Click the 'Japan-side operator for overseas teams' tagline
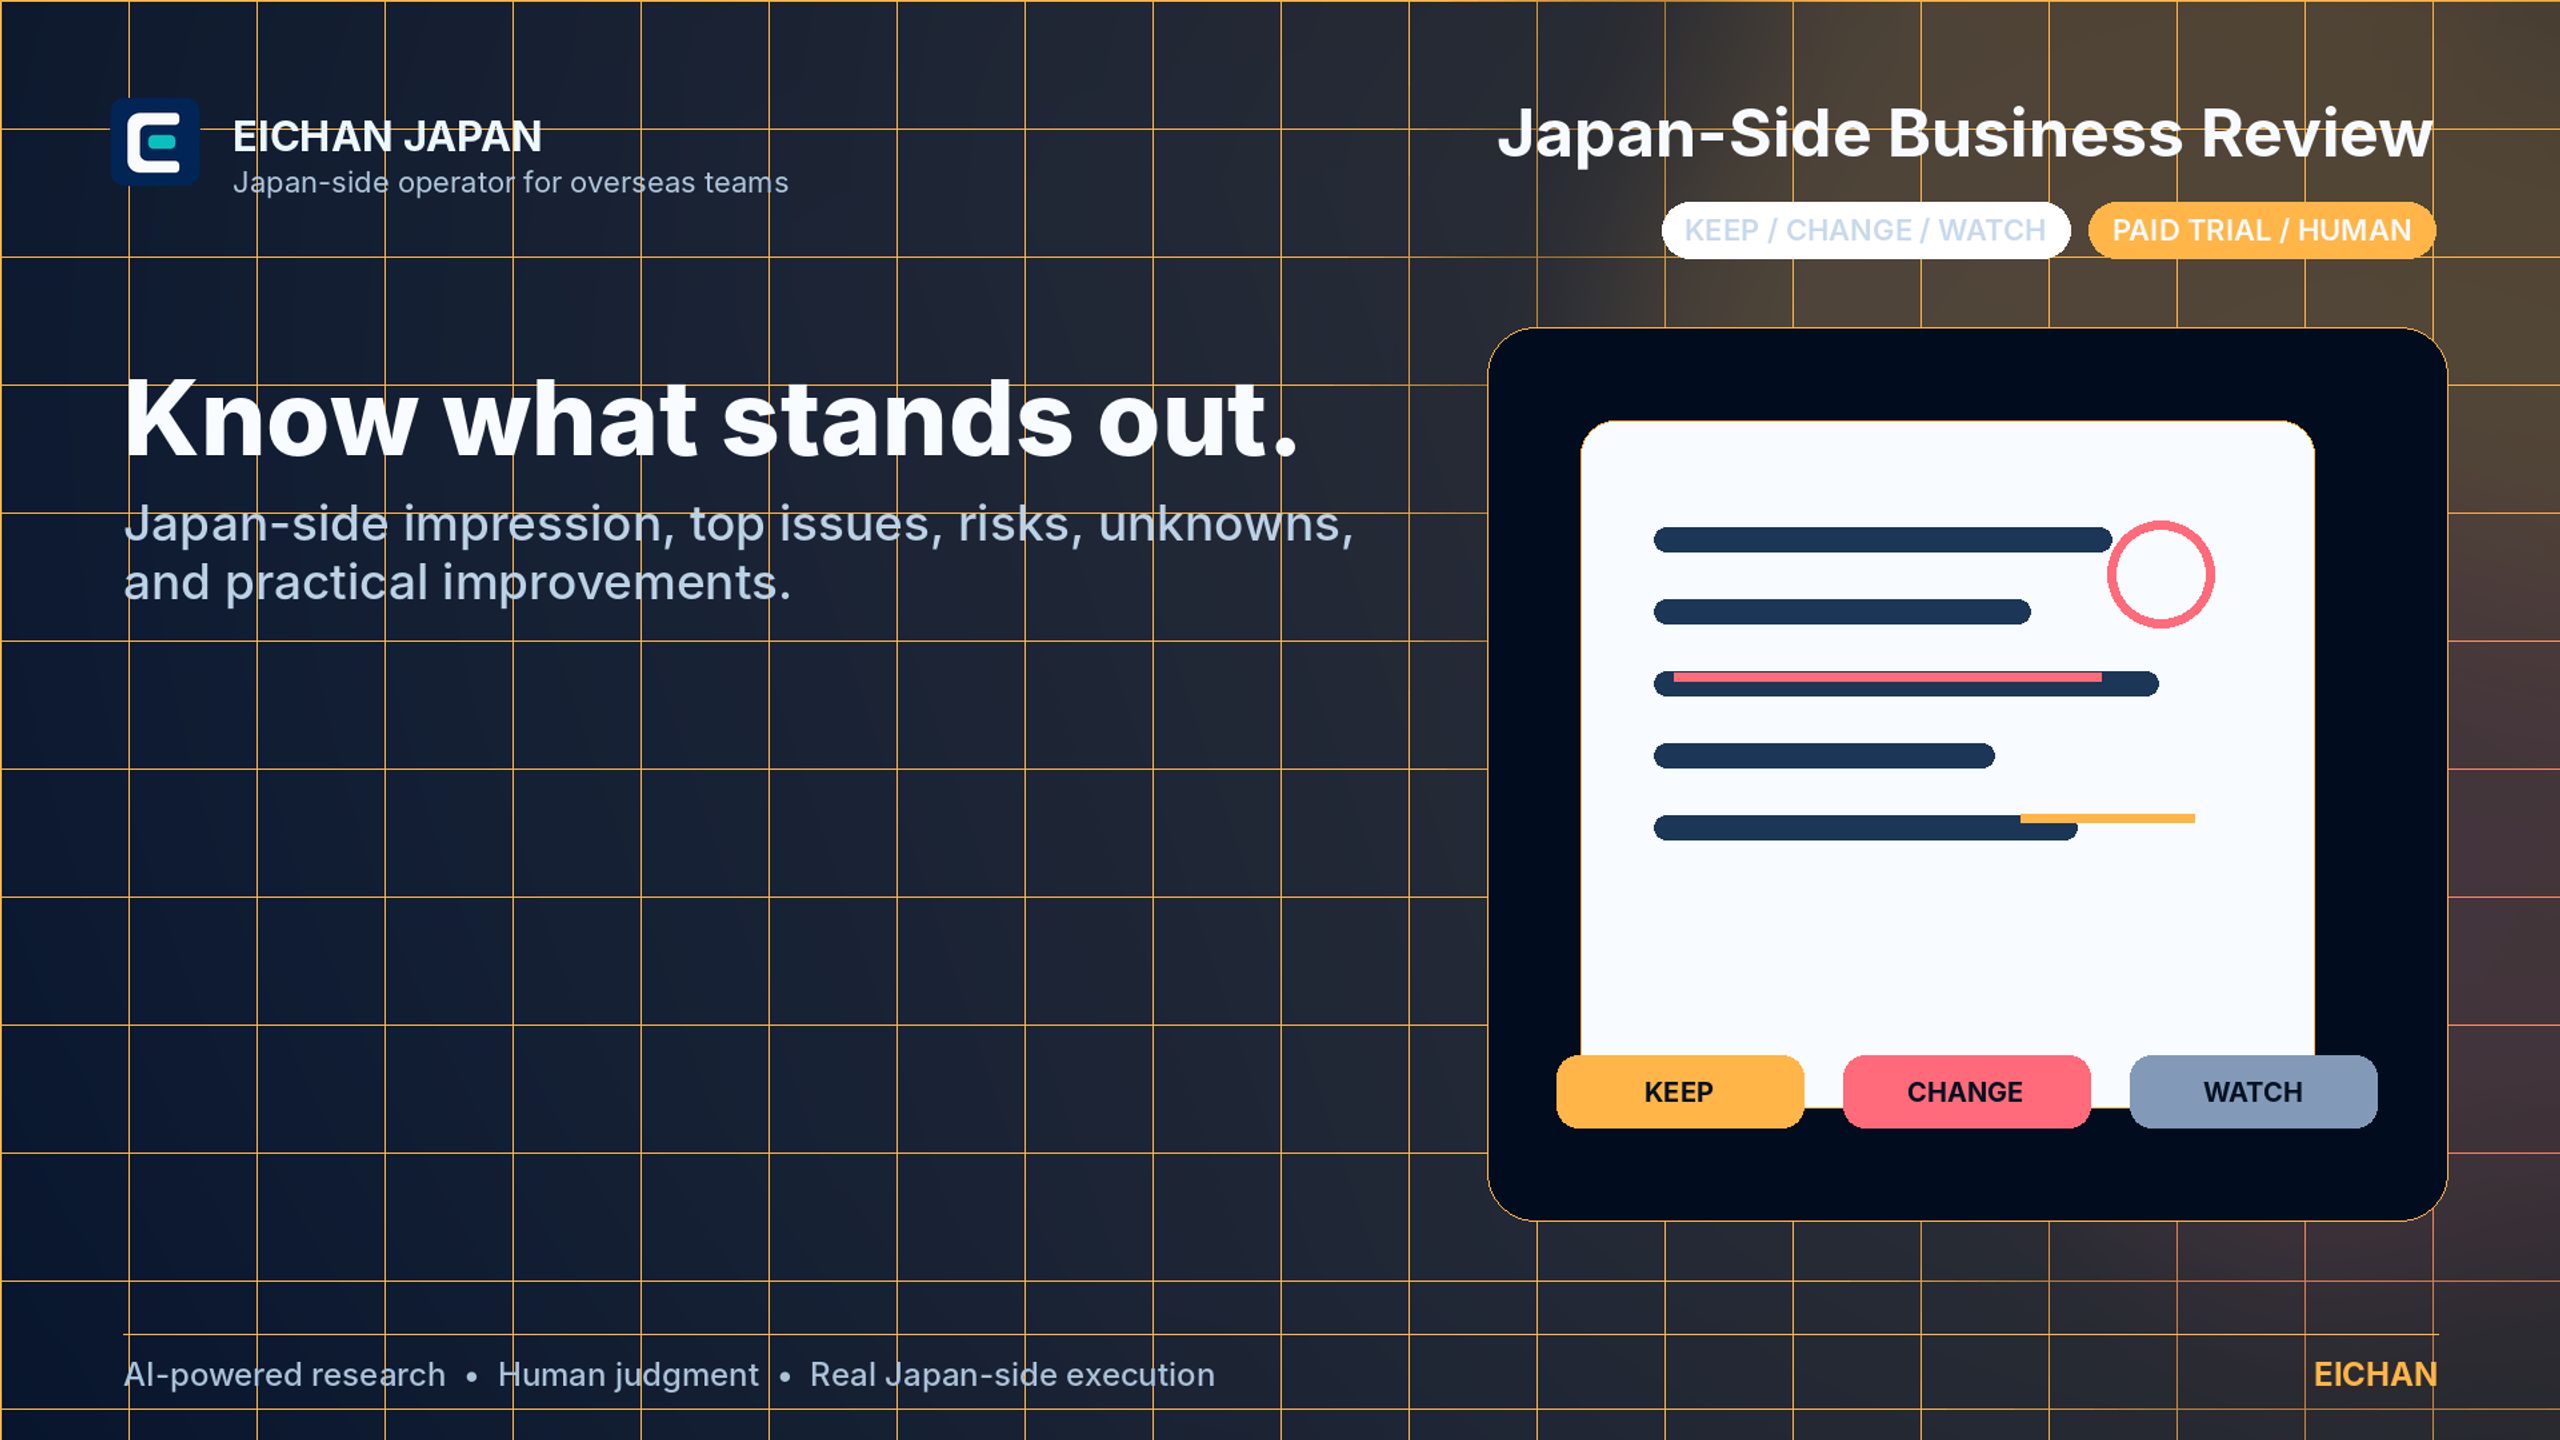The image size is (2560, 1440). tap(510, 182)
